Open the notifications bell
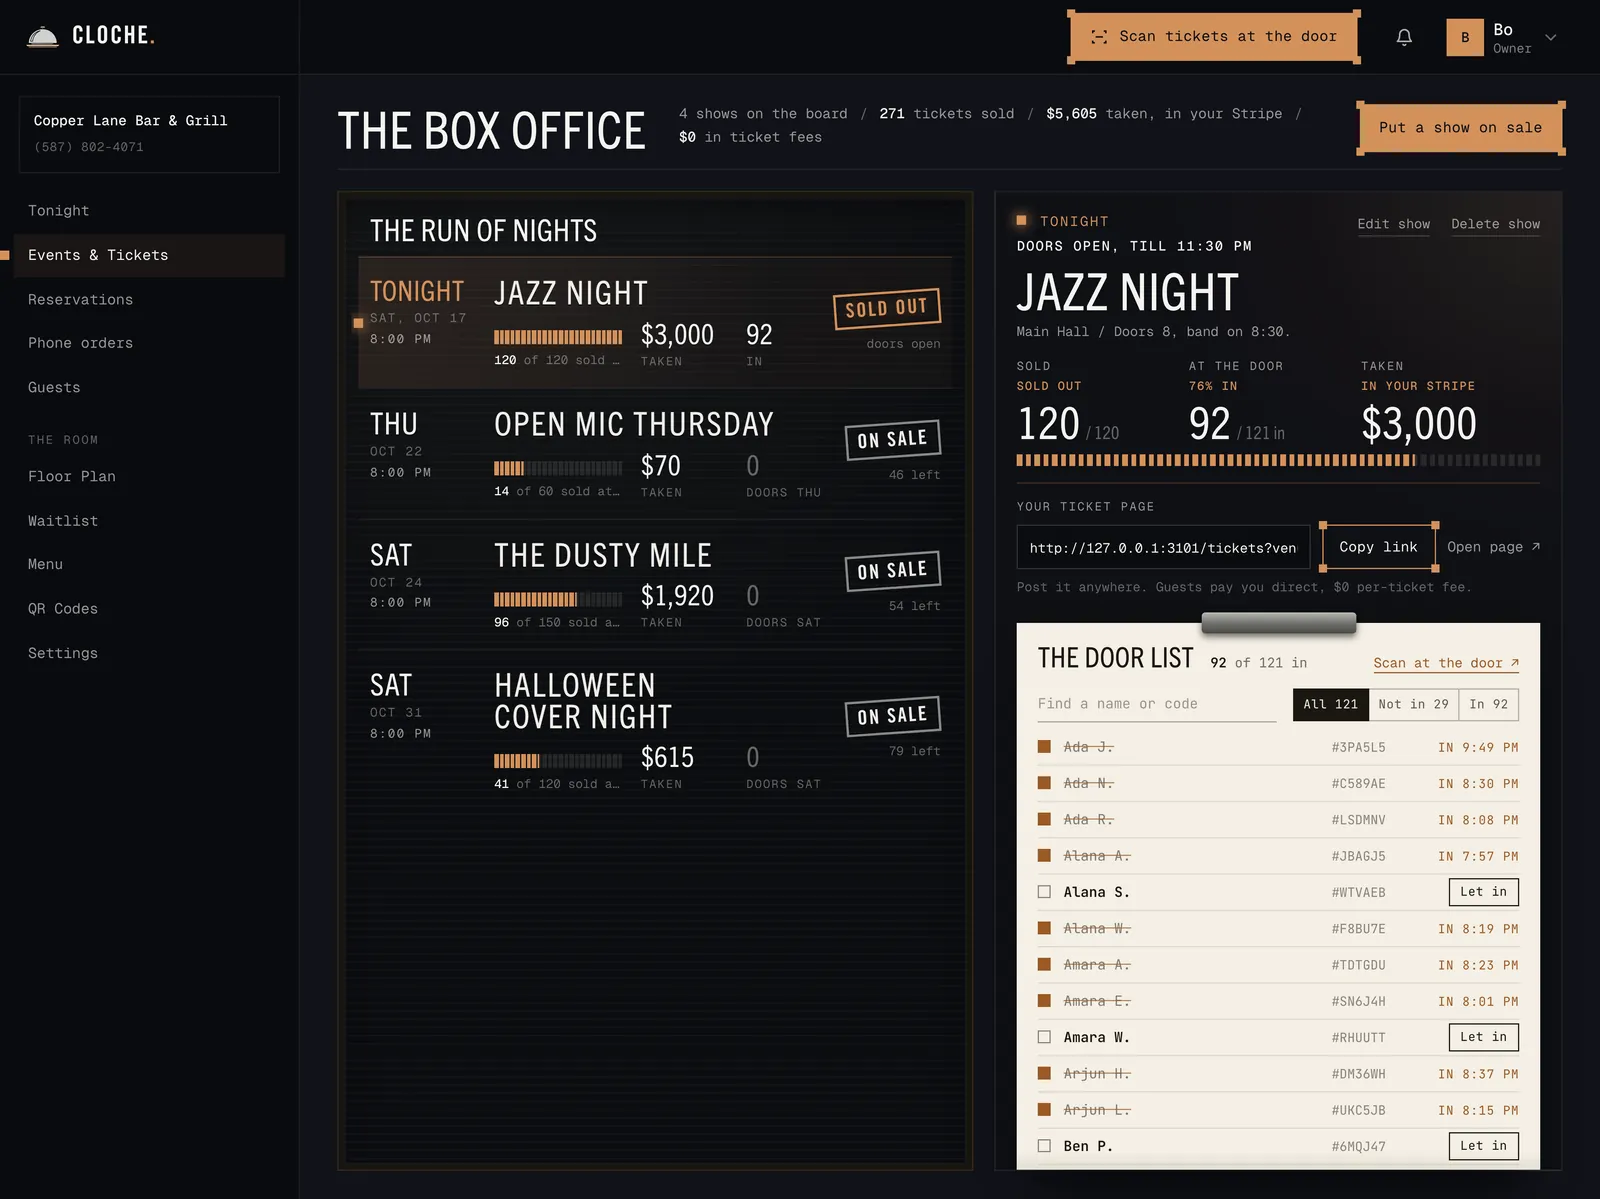This screenshot has height=1199, width=1600. 1404,37
